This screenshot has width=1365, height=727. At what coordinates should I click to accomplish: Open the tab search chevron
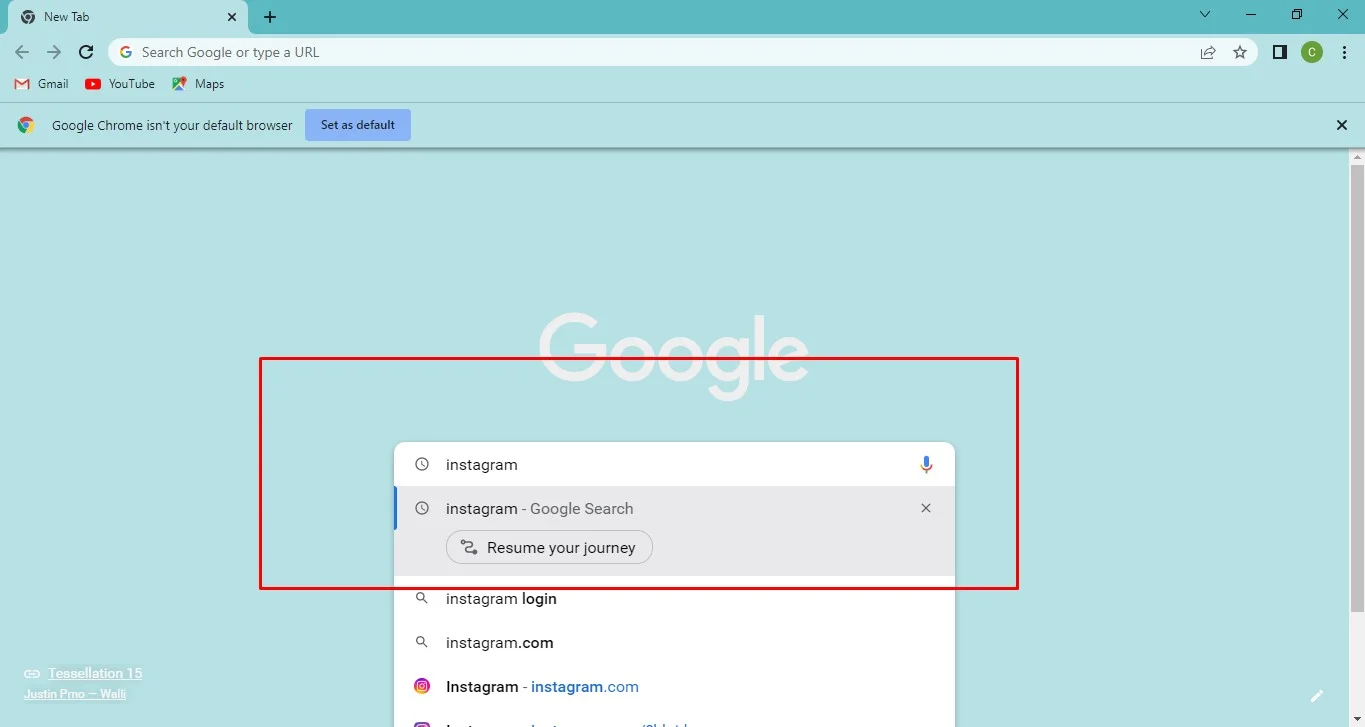tap(1205, 14)
